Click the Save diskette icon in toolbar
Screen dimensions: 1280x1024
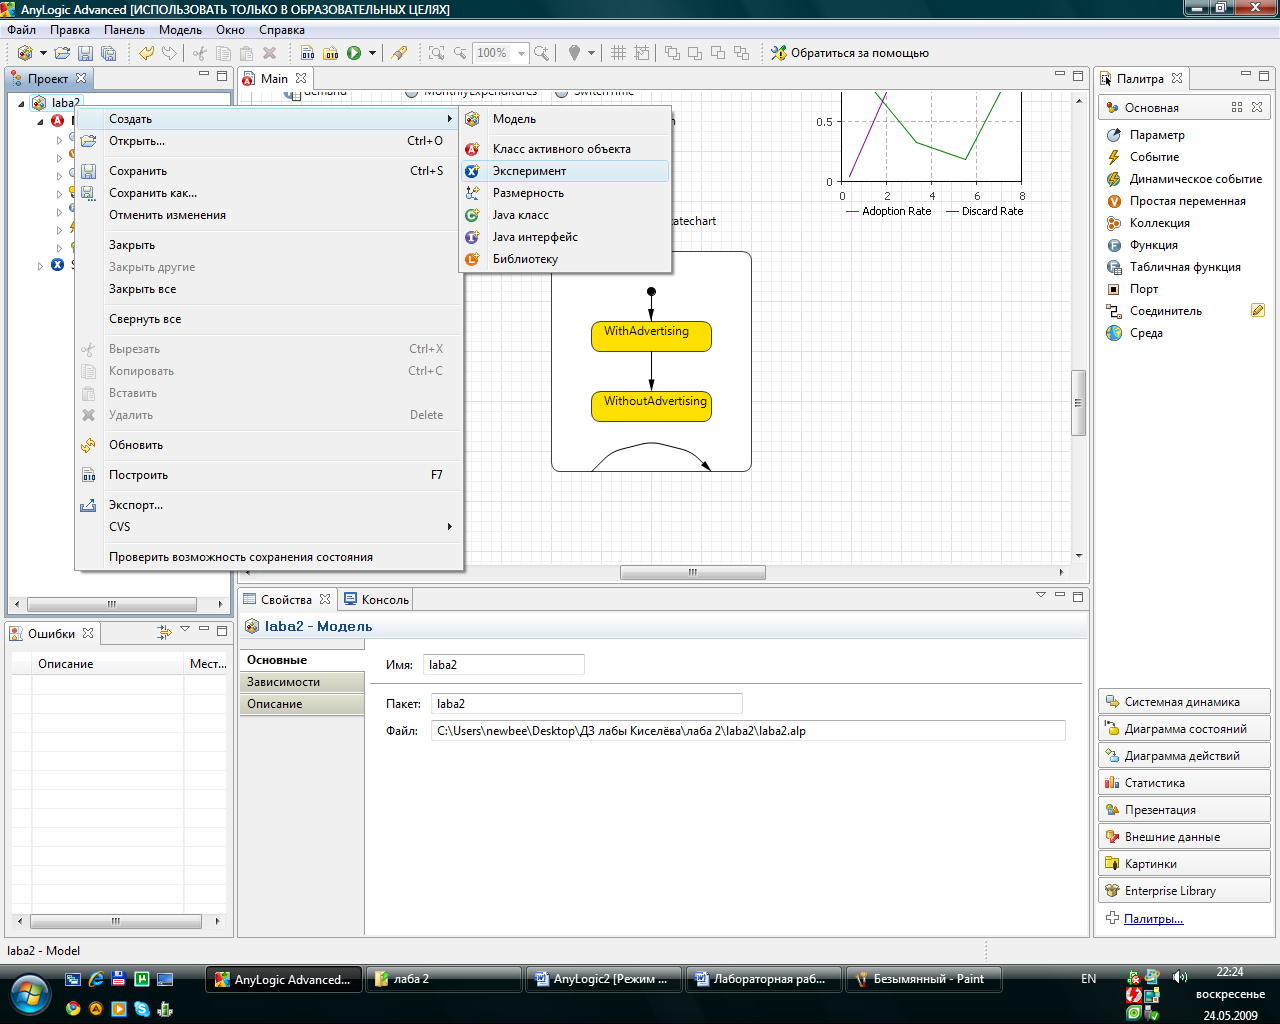pos(85,53)
